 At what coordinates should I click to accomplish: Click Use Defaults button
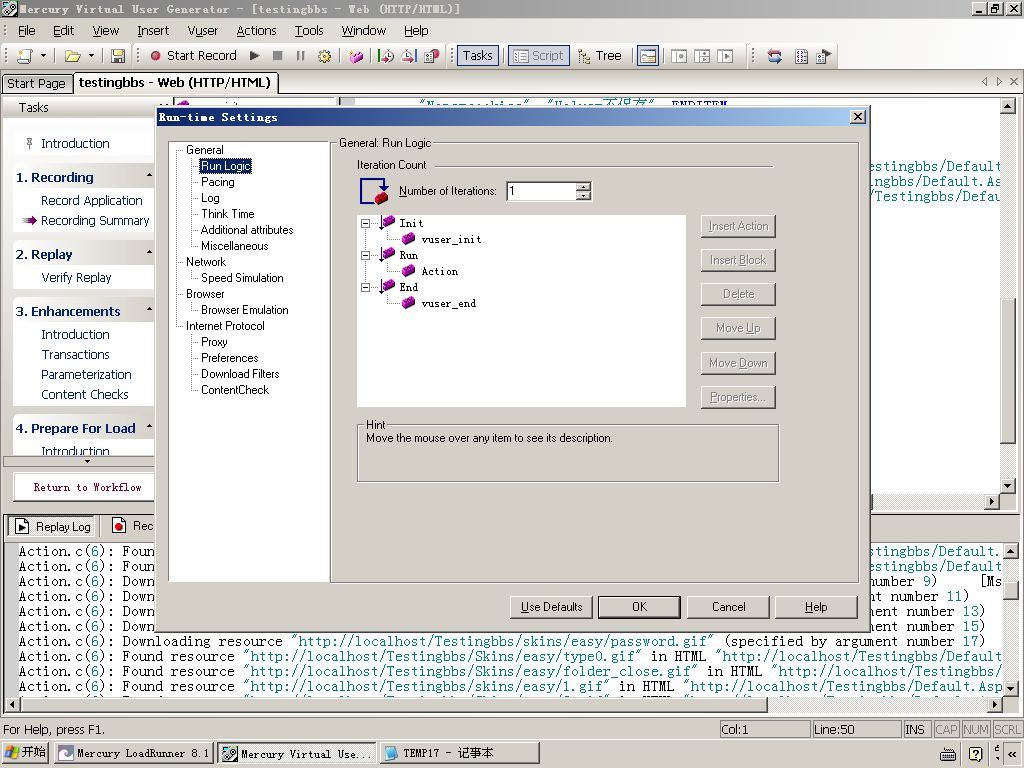551,607
